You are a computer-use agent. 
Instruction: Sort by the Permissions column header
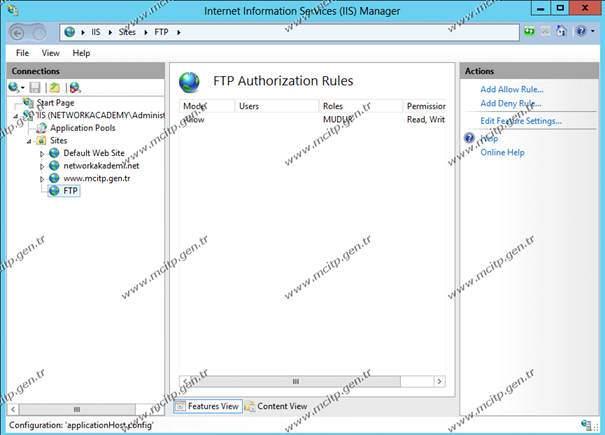pos(424,106)
